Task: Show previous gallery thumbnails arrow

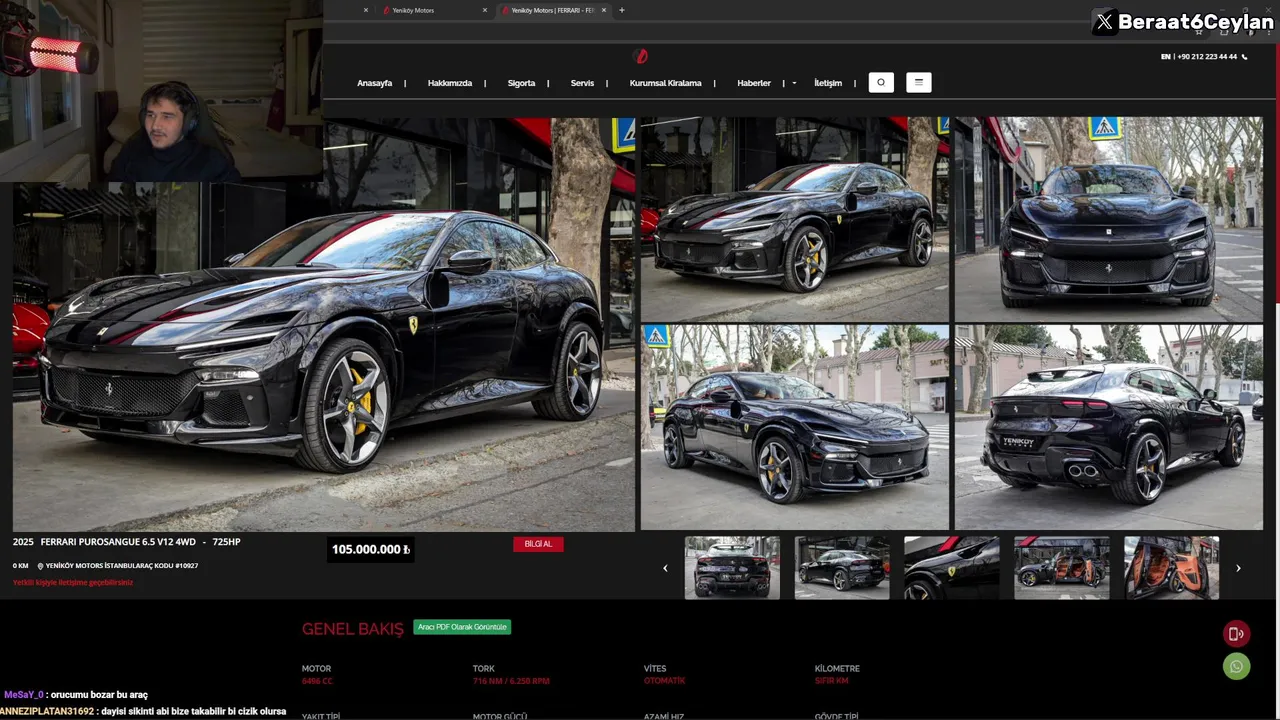Action: pos(665,568)
